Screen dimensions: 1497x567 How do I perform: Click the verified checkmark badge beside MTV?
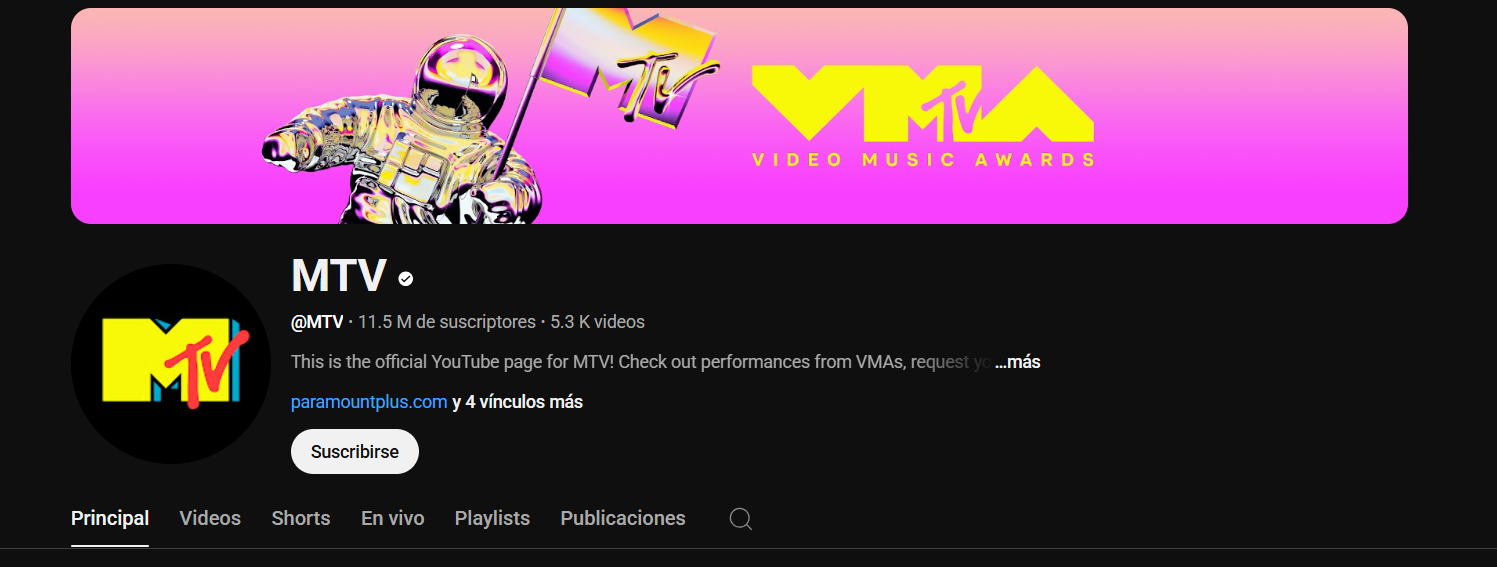click(406, 279)
